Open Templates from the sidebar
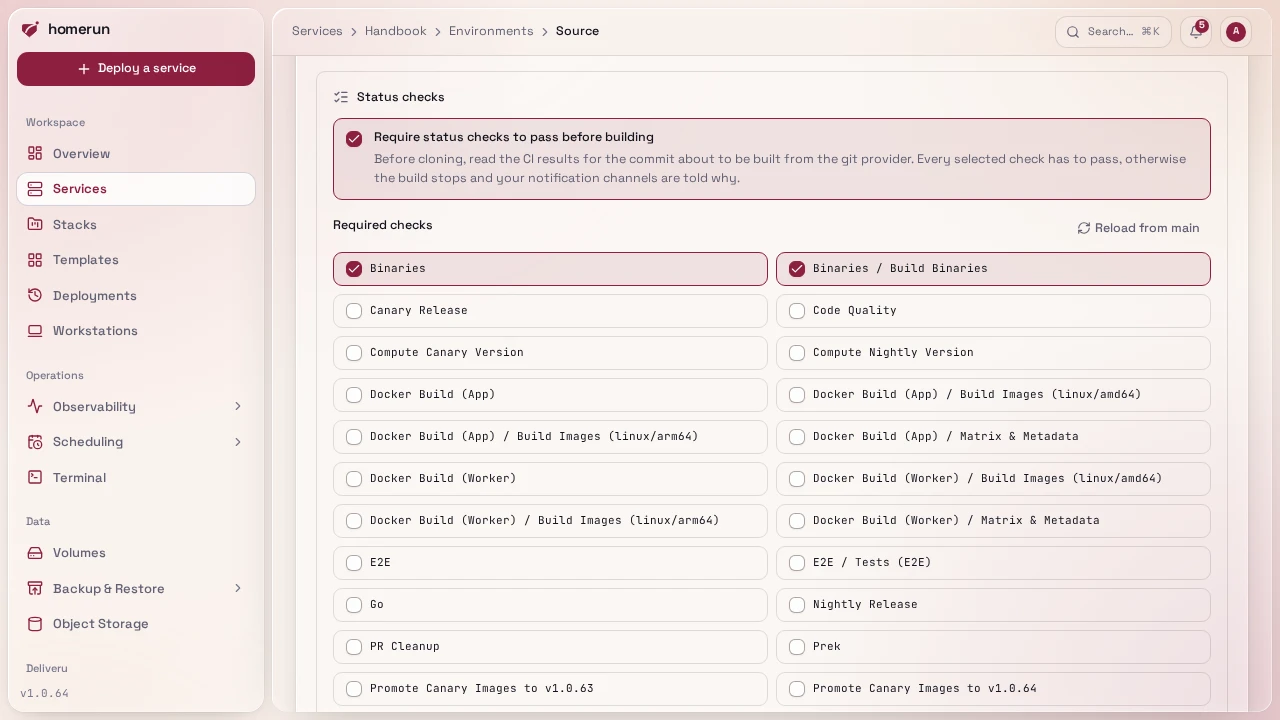The height and width of the screenshot is (720, 1280). (x=136, y=260)
